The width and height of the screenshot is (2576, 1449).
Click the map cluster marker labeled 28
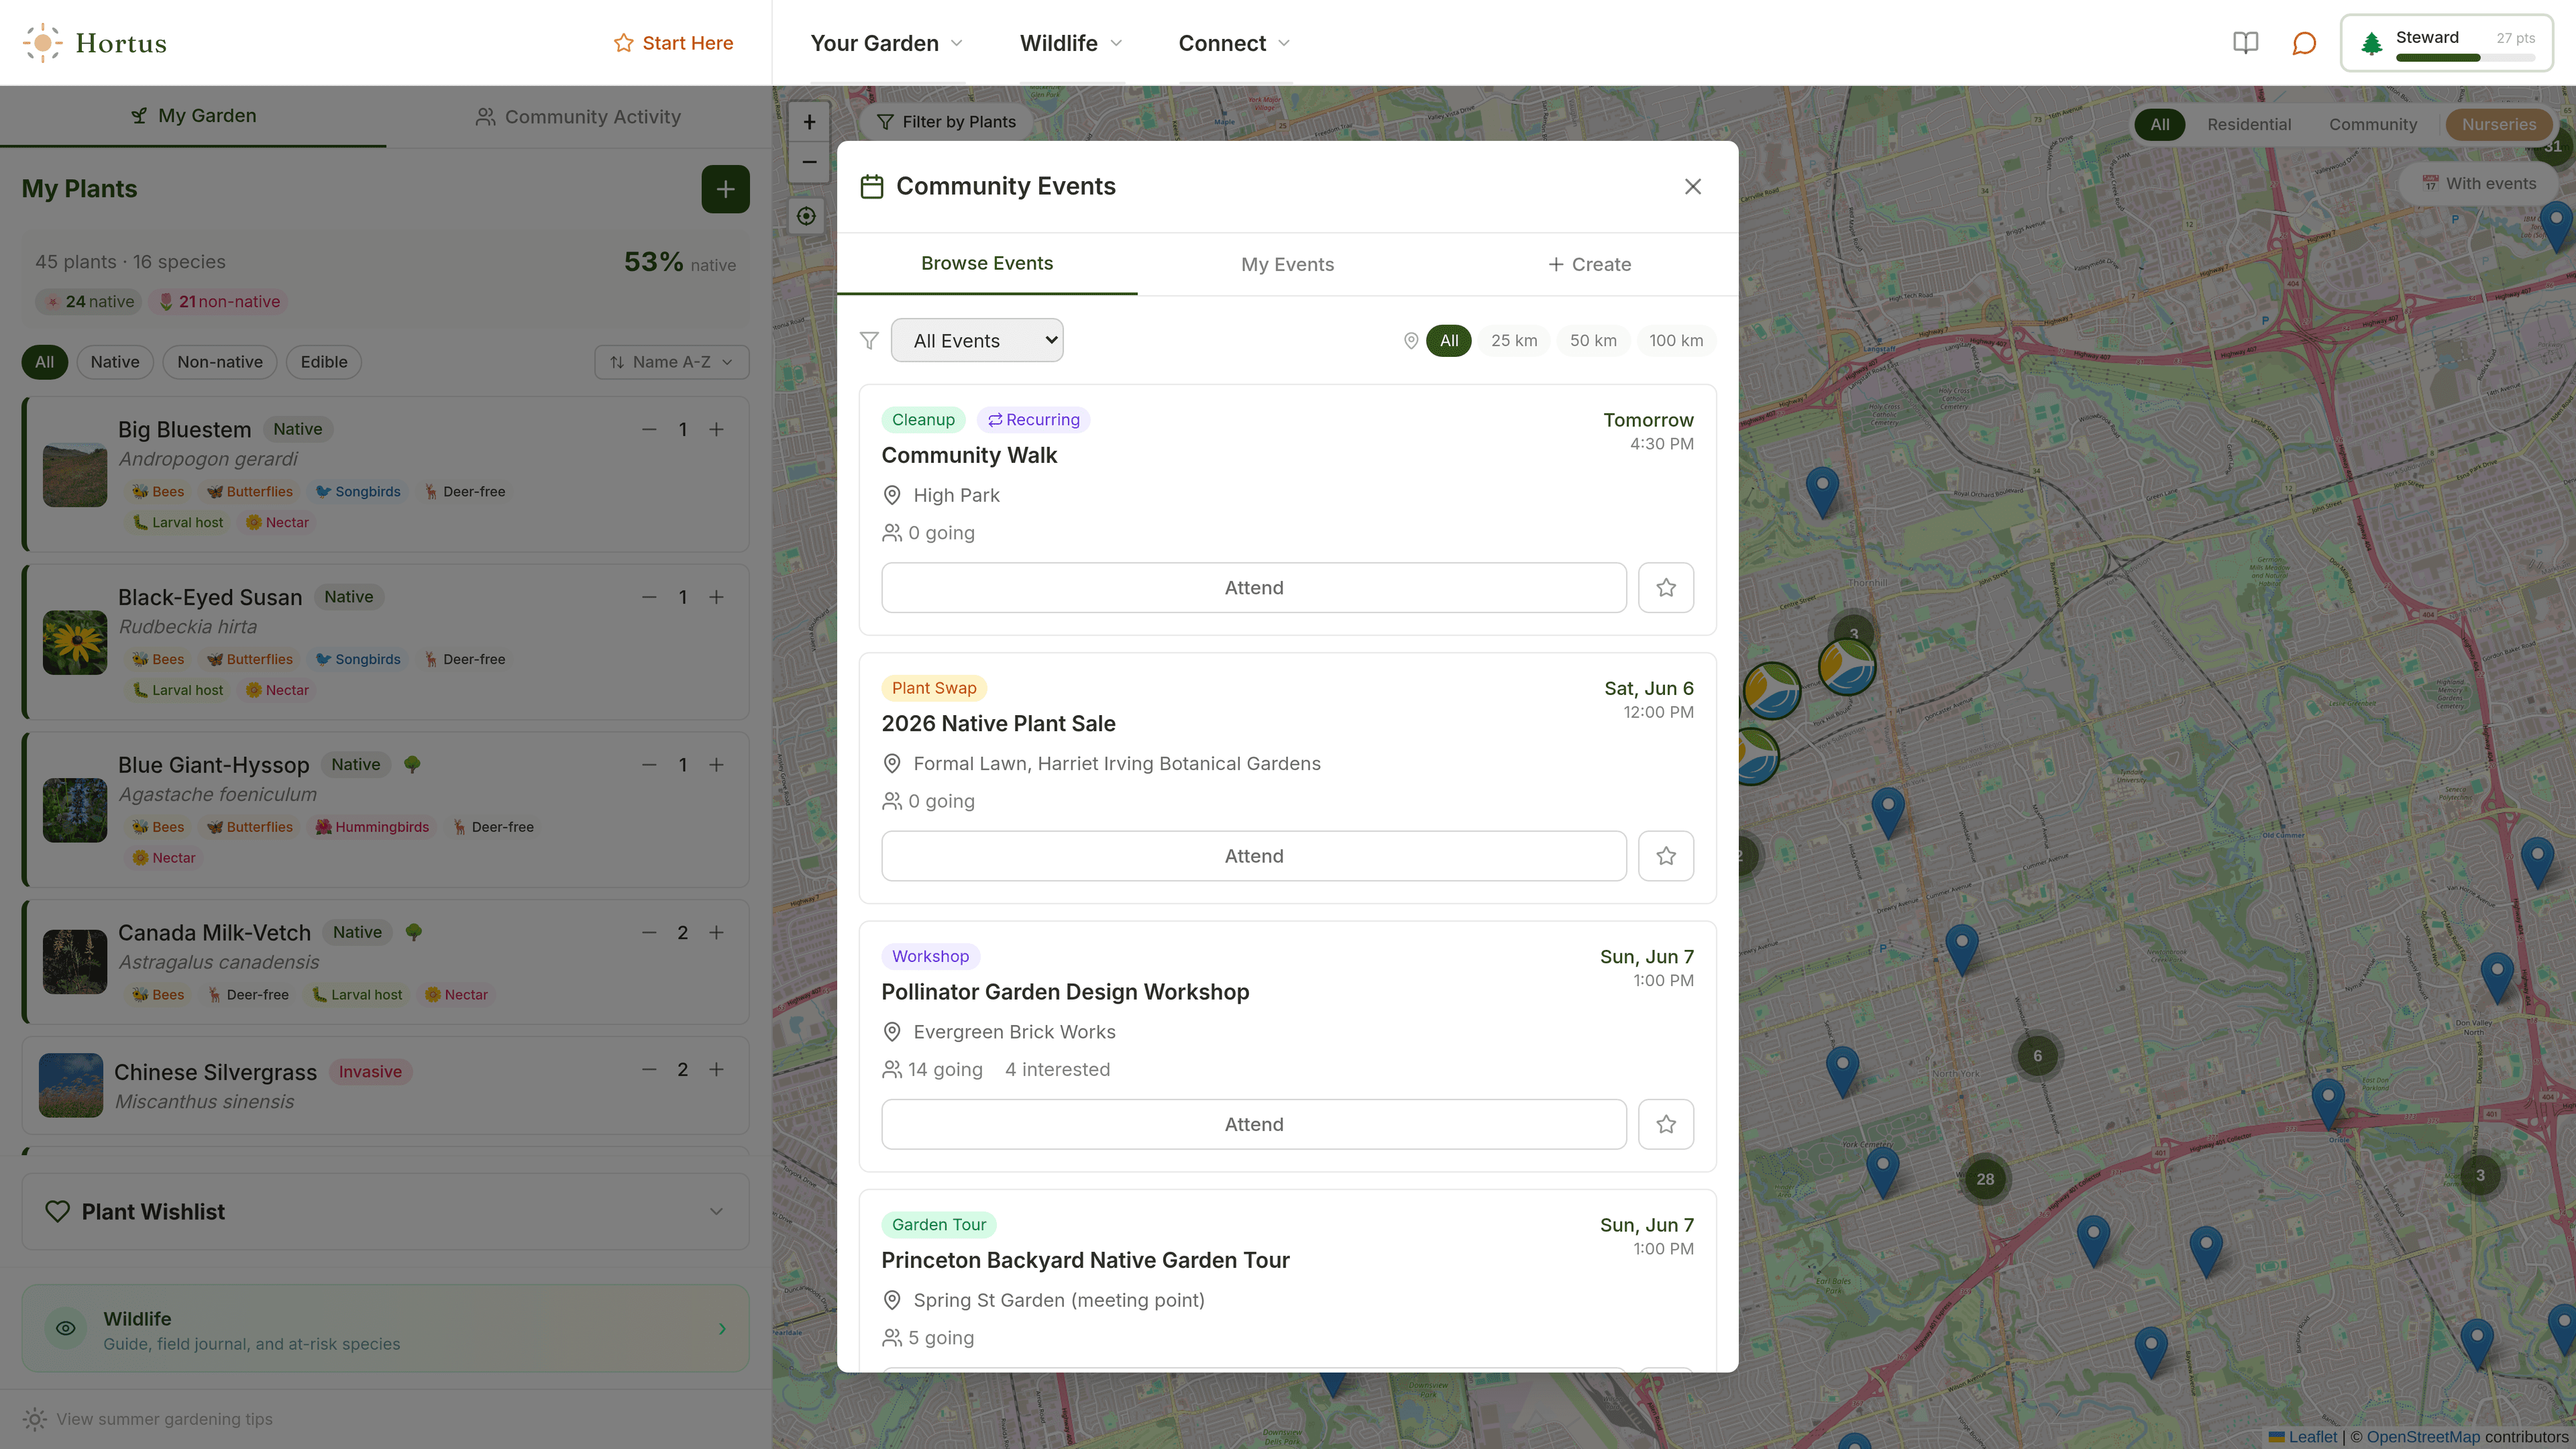pyautogui.click(x=1985, y=1179)
